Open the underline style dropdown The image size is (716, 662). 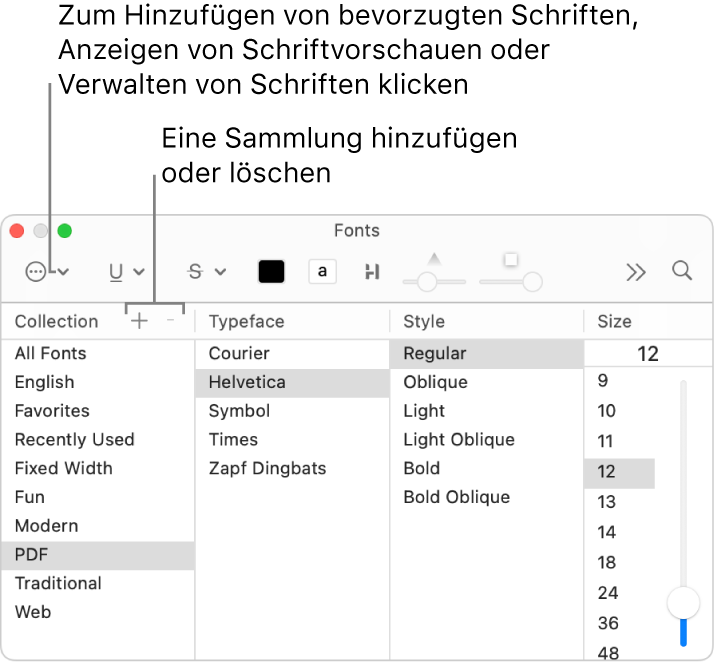tap(126, 272)
